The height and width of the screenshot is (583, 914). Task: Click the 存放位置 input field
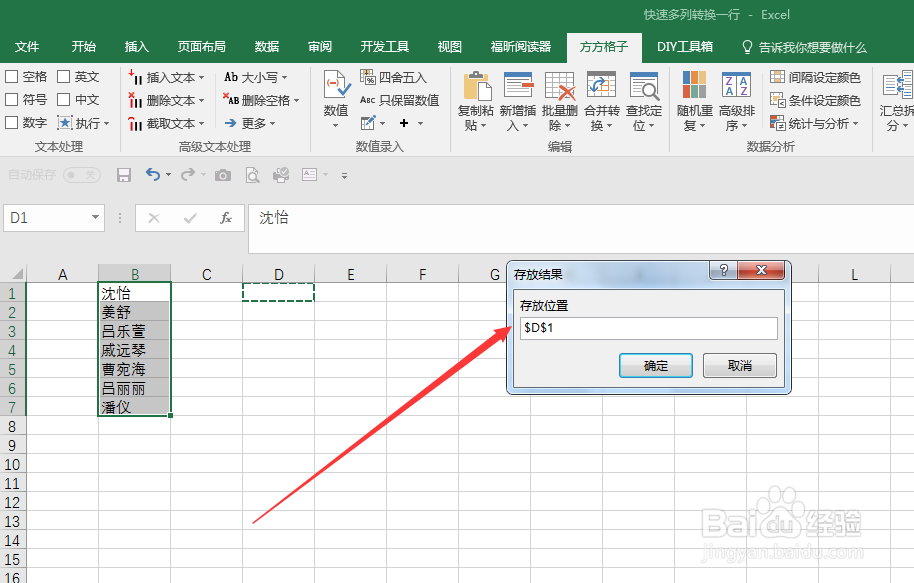click(x=648, y=328)
